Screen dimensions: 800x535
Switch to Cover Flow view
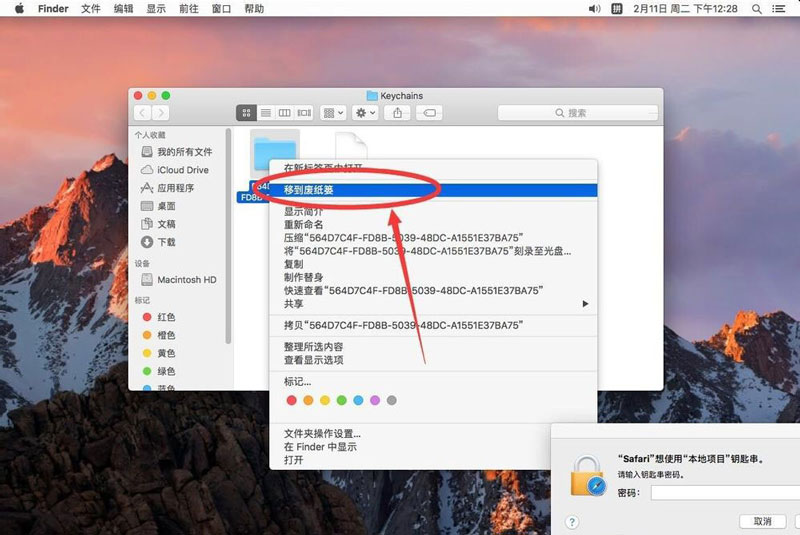tap(304, 113)
